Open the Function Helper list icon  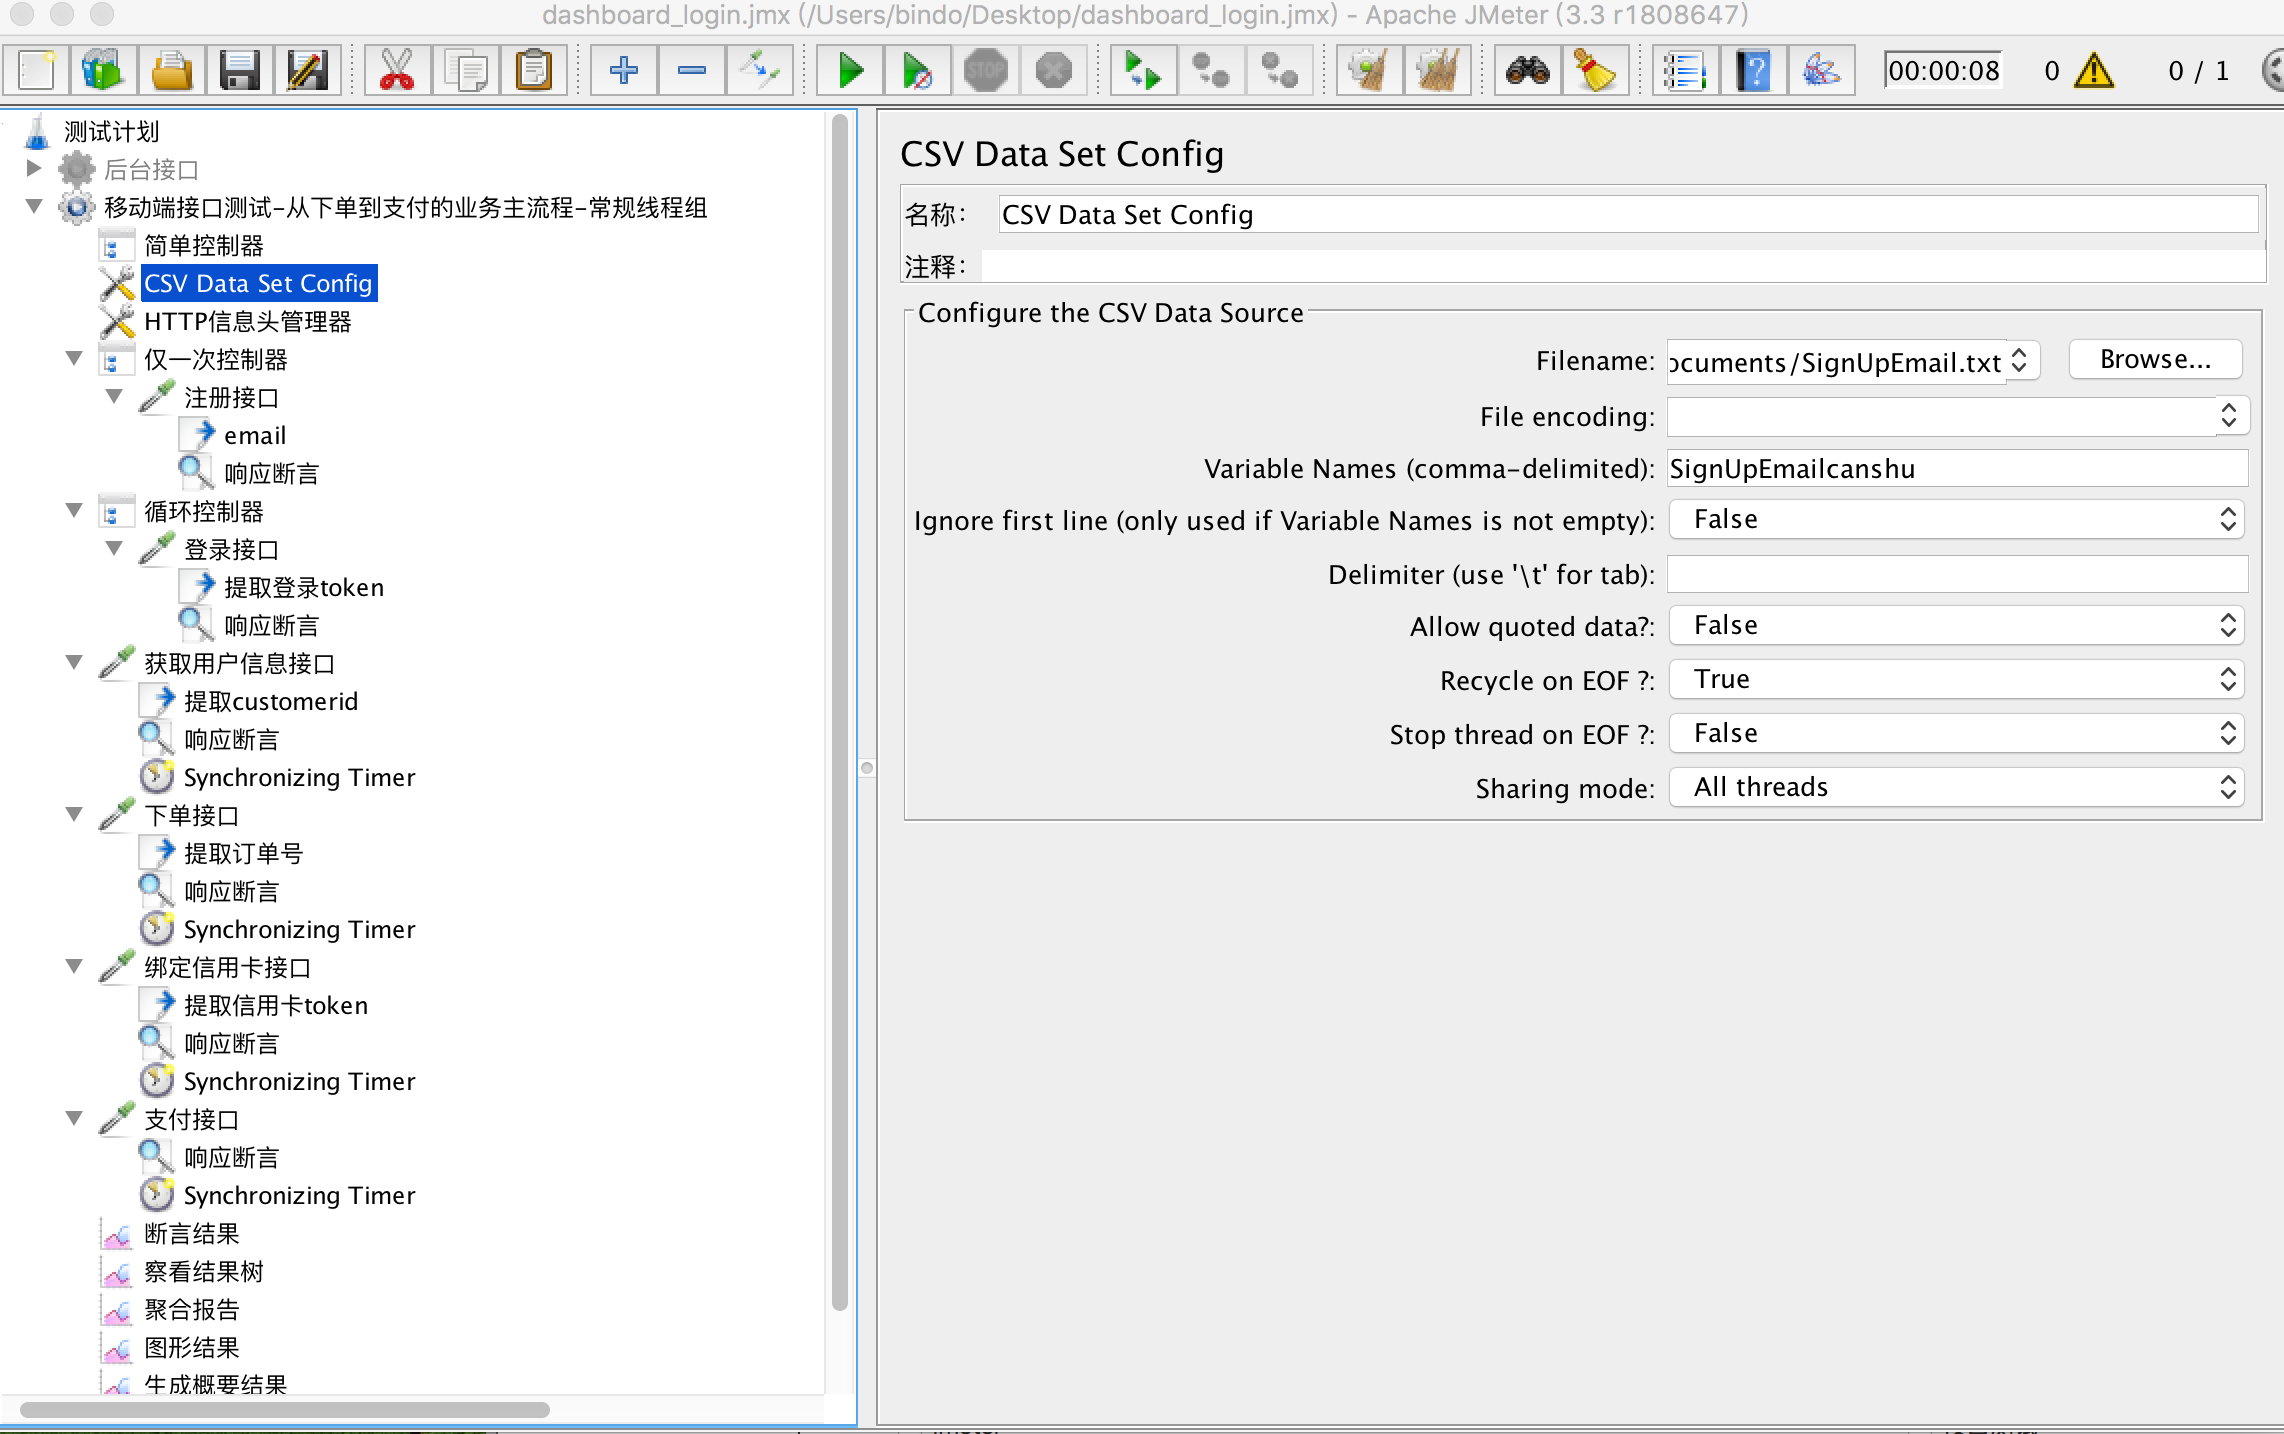(x=1685, y=70)
